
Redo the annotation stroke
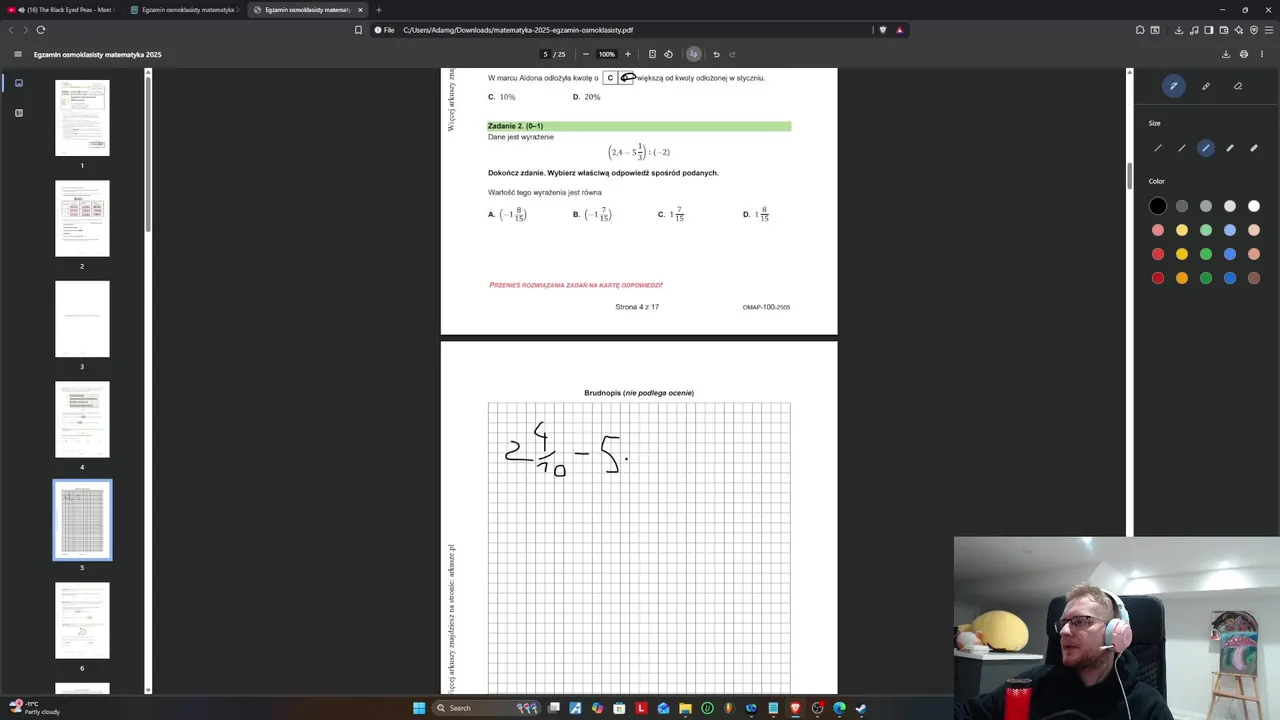pyautogui.click(x=732, y=54)
